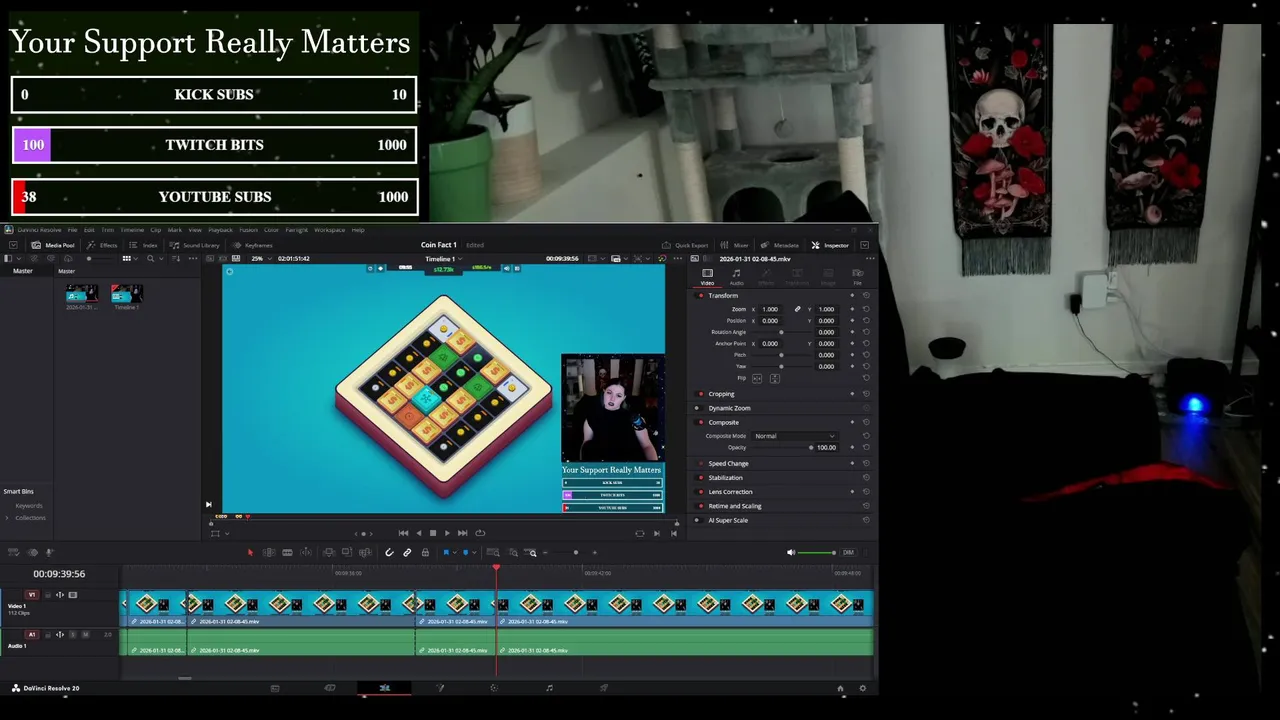Switch to the File tab in Inspector
This screenshot has width=1280, height=720.
tap(857, 276)
